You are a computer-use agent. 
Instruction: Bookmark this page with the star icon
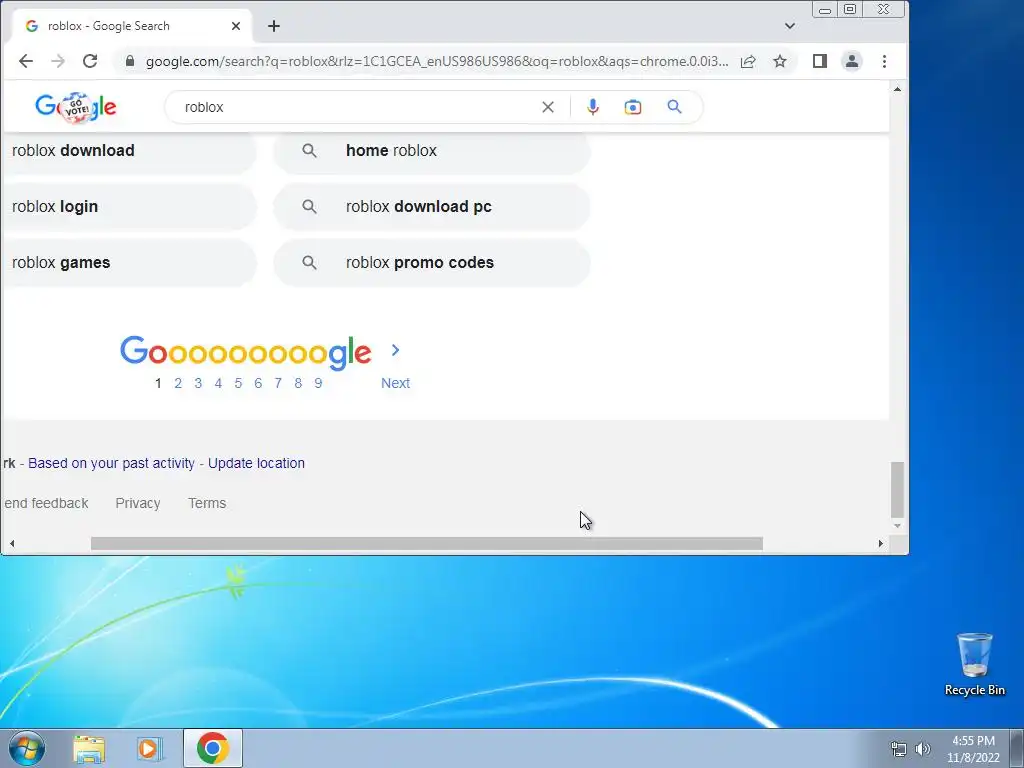coord(780,61)
